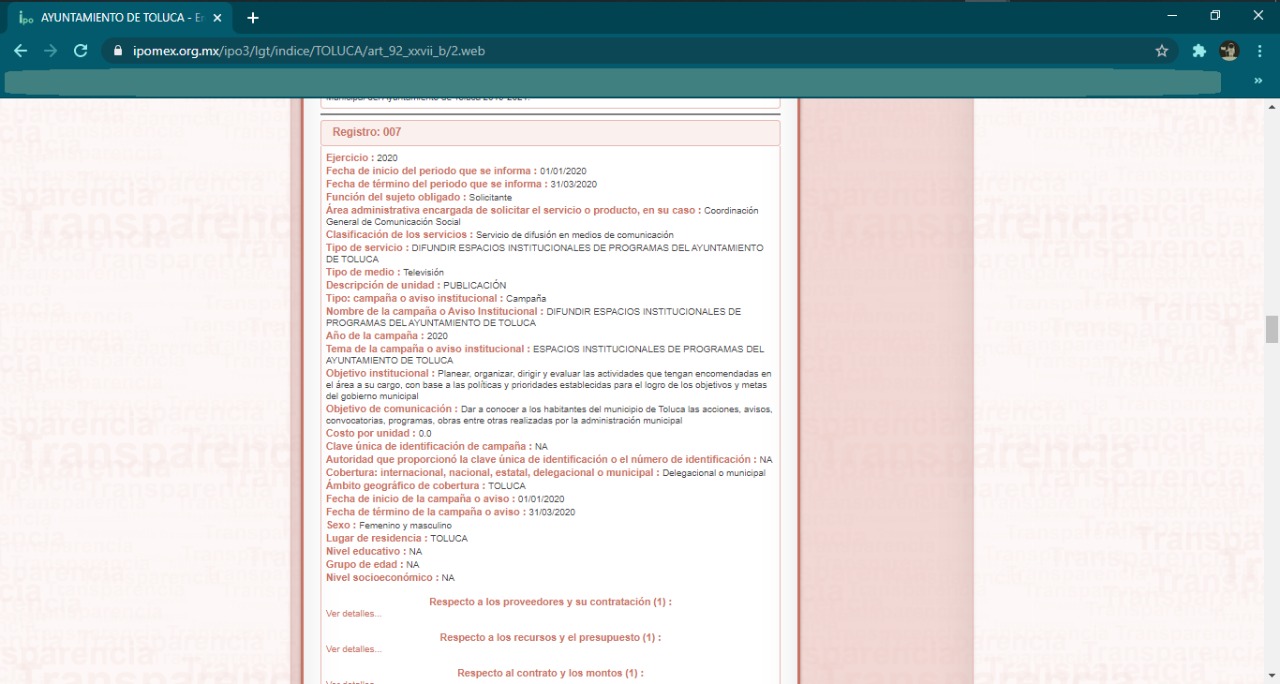Click the 'Nivel educativo' label
This screenshot has width=1280, height=684.
coord(365,551)
